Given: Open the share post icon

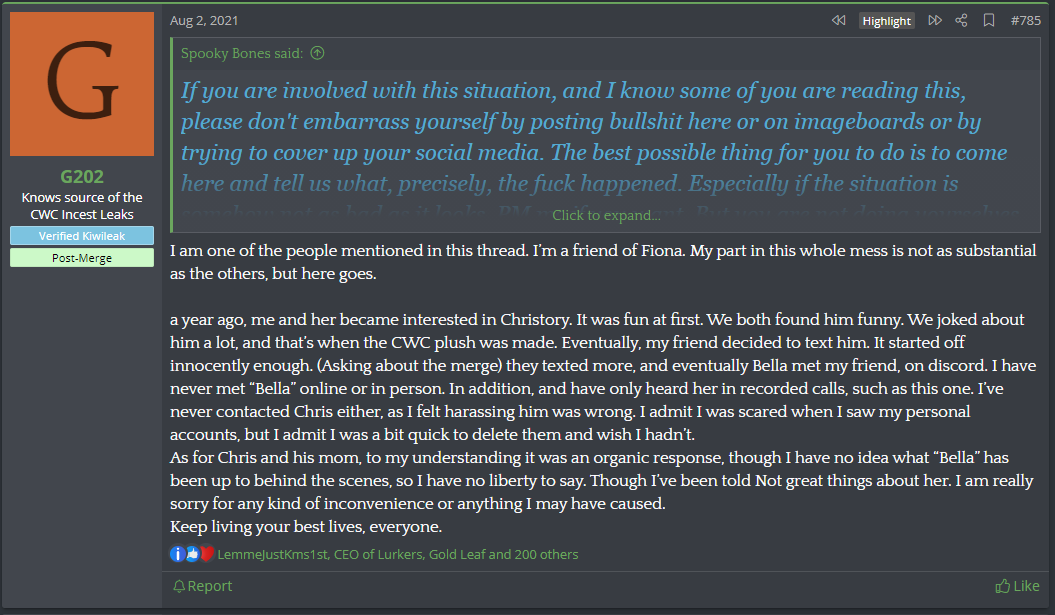Looking at the screenshot, I should 961,20.
